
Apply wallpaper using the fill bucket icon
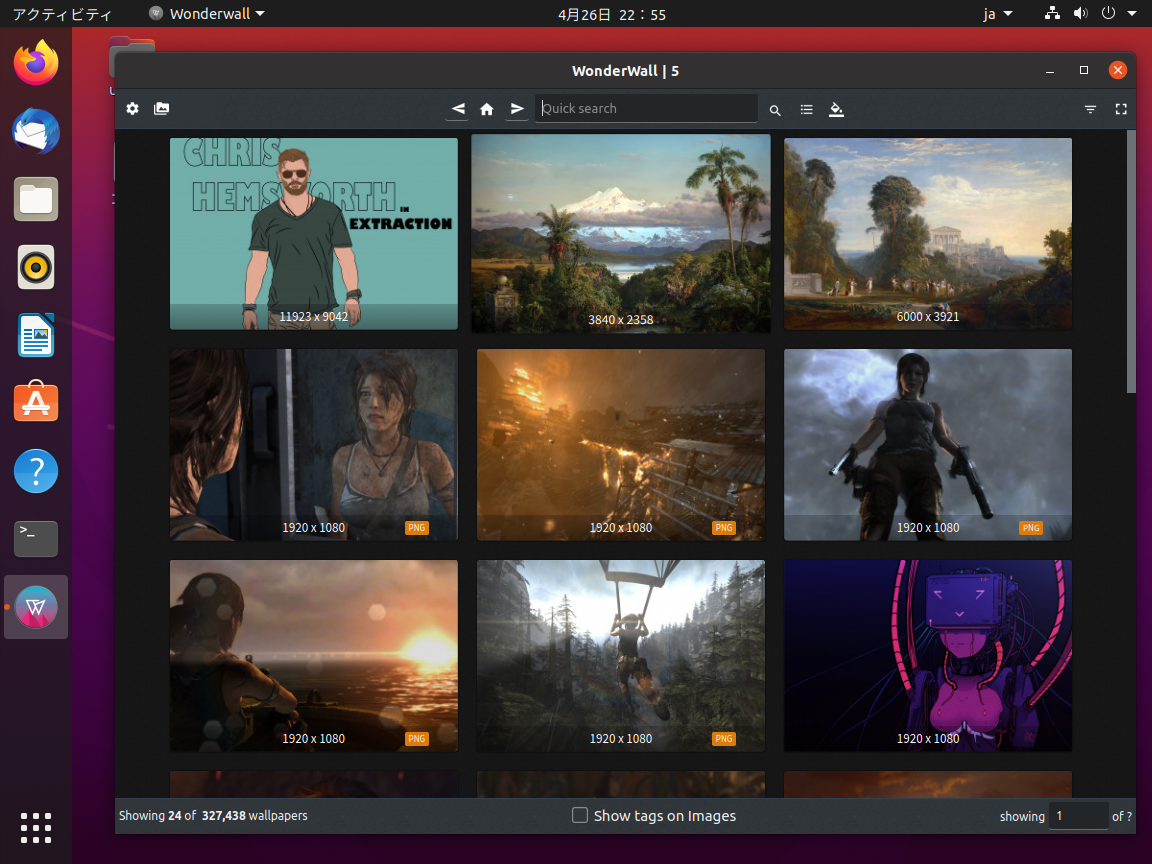coord(836,109)
